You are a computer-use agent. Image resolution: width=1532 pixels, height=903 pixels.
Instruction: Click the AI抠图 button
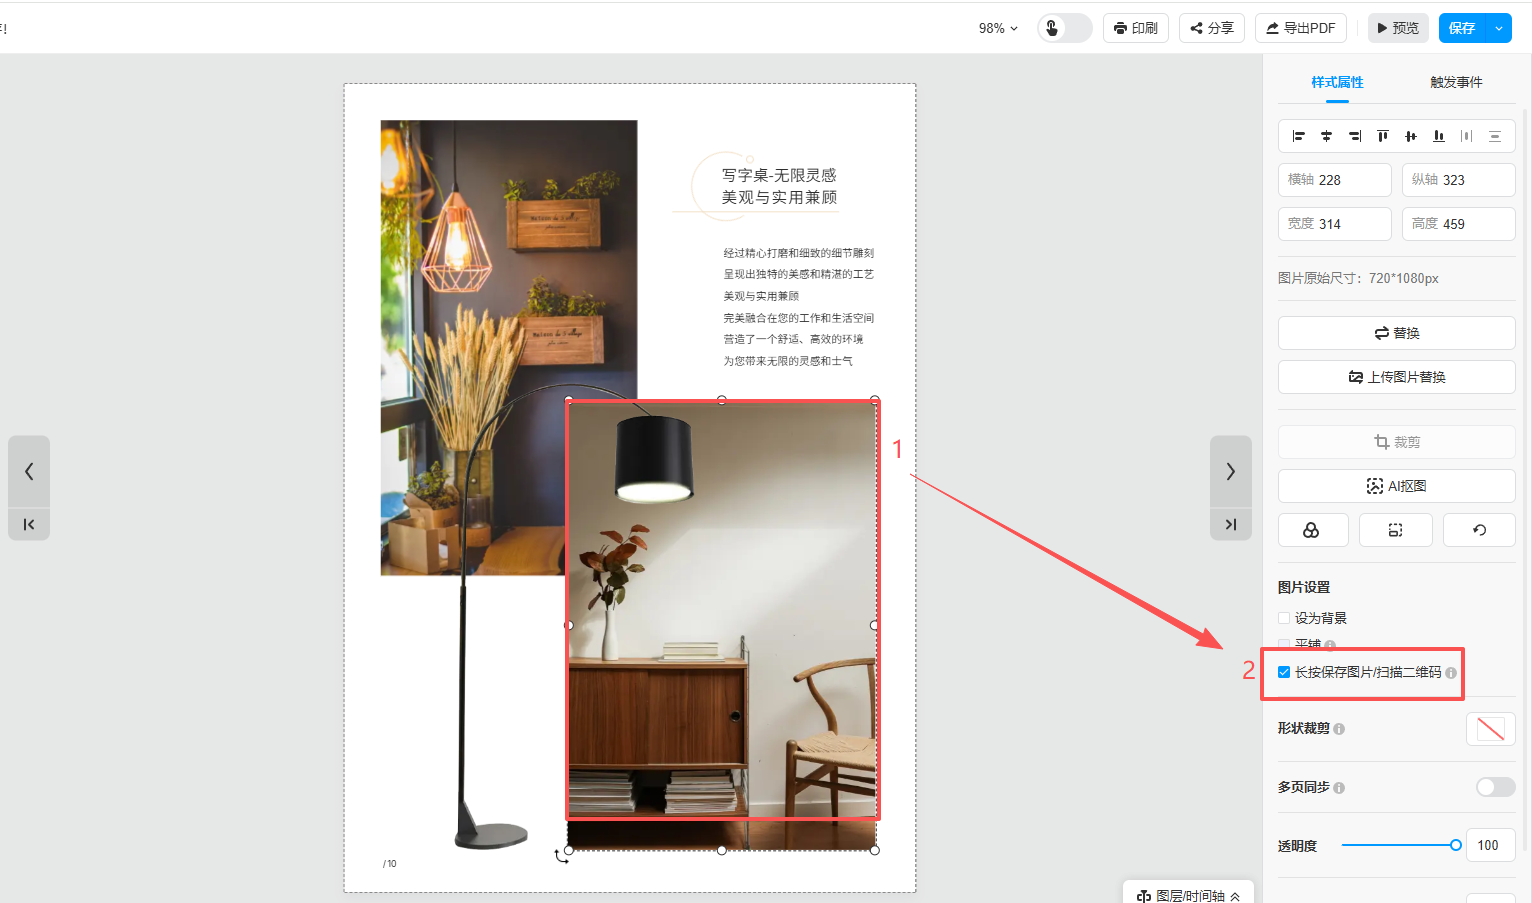pyautogui.click(x=1396, y=486)
